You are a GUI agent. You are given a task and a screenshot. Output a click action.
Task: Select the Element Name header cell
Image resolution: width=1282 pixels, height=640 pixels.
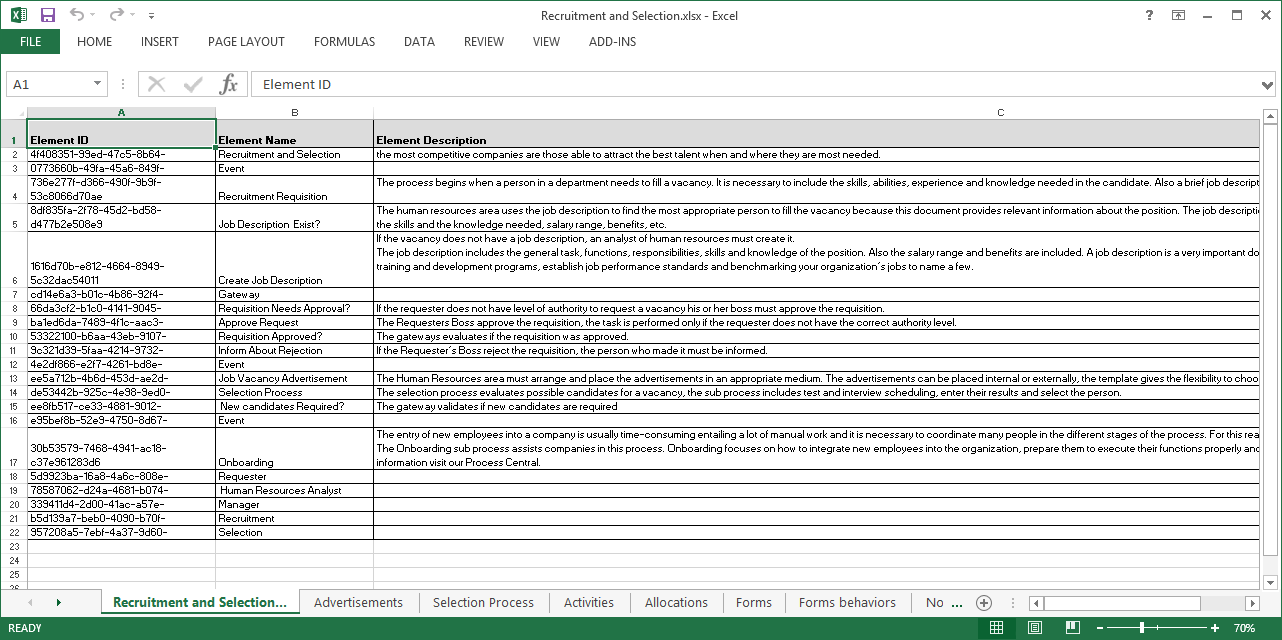click(294, 134)
